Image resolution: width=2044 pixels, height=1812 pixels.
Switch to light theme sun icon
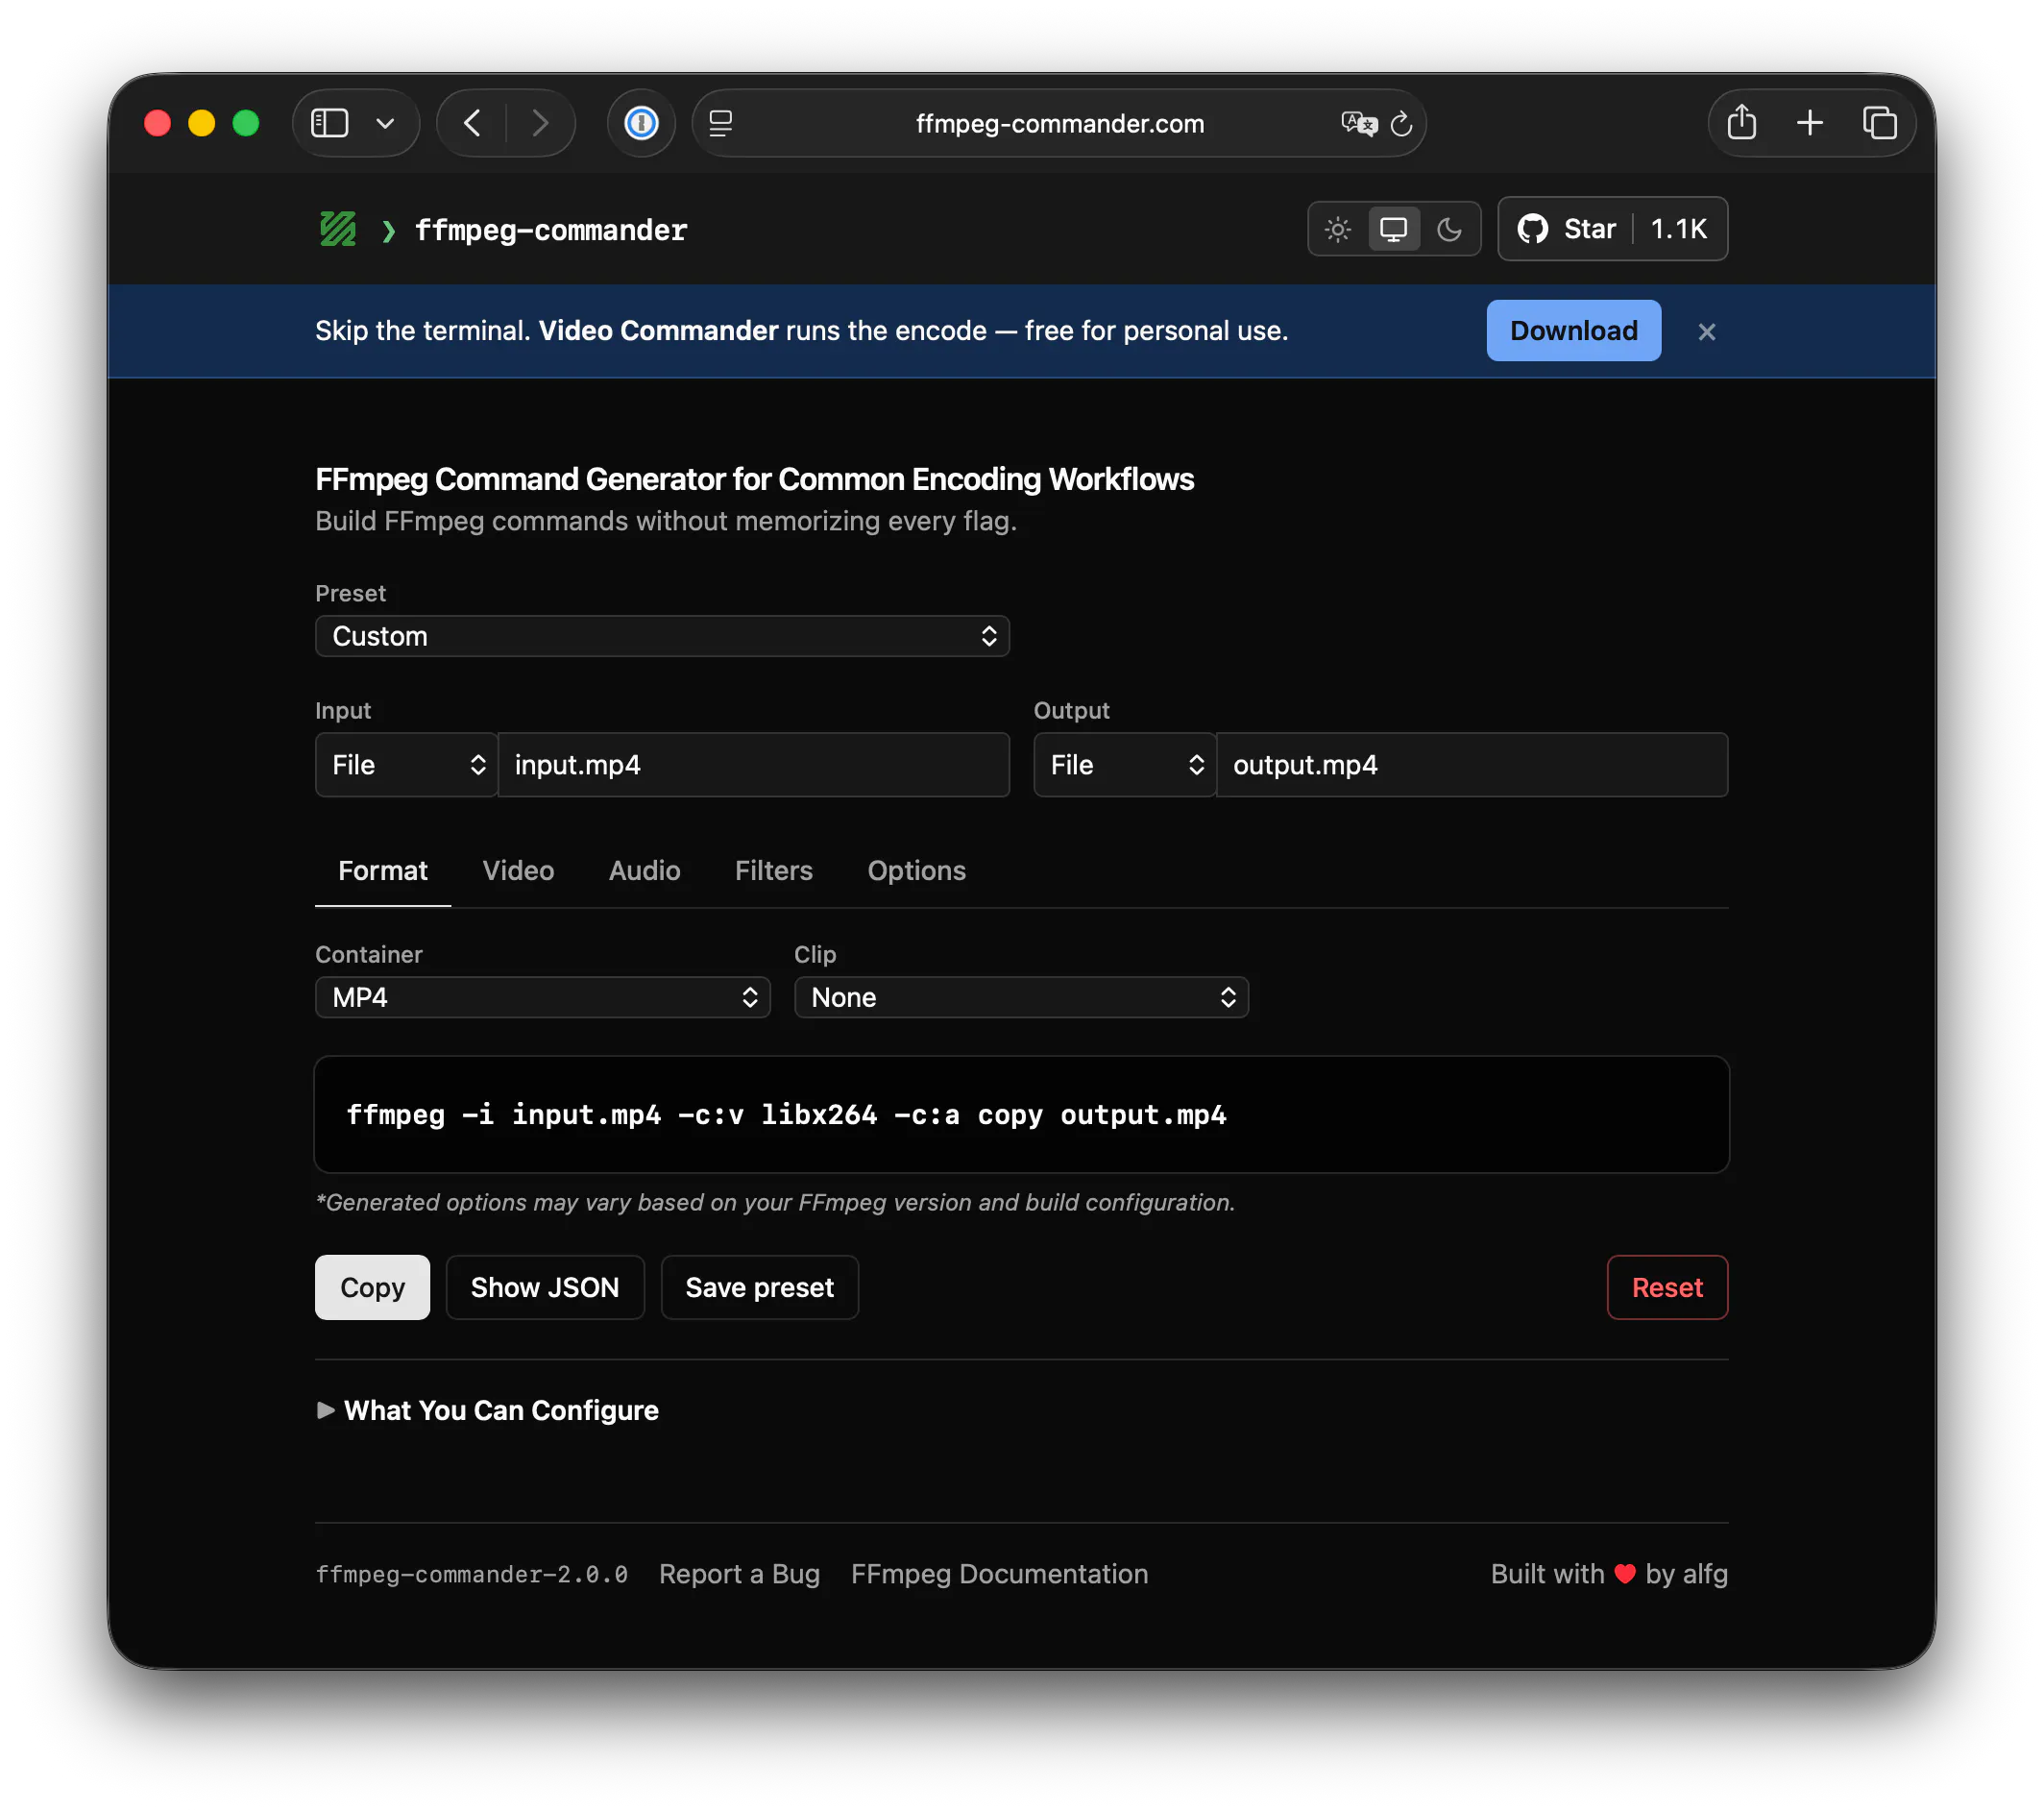1338,229
